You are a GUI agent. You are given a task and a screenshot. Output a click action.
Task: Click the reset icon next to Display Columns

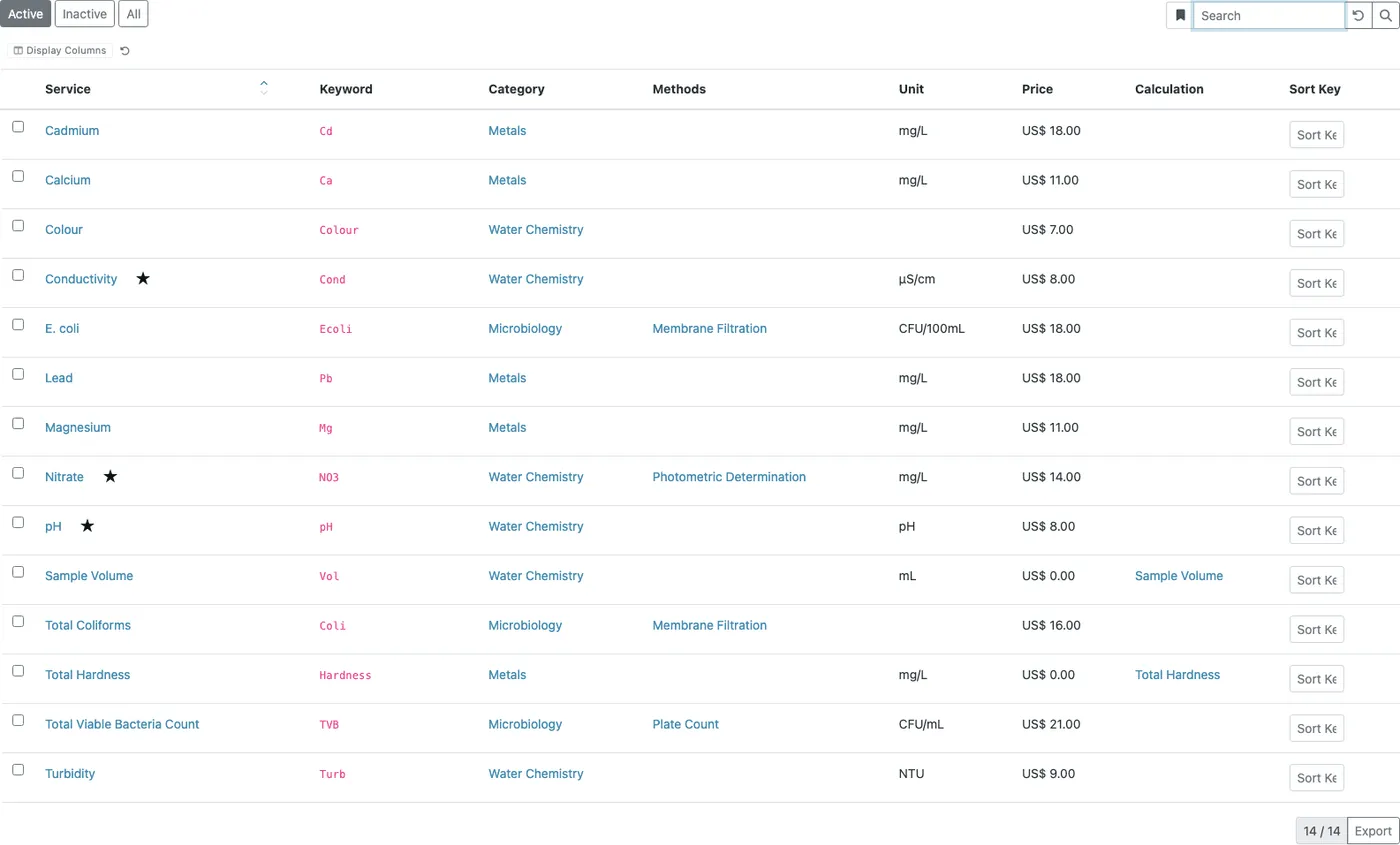tap(124, 50)
